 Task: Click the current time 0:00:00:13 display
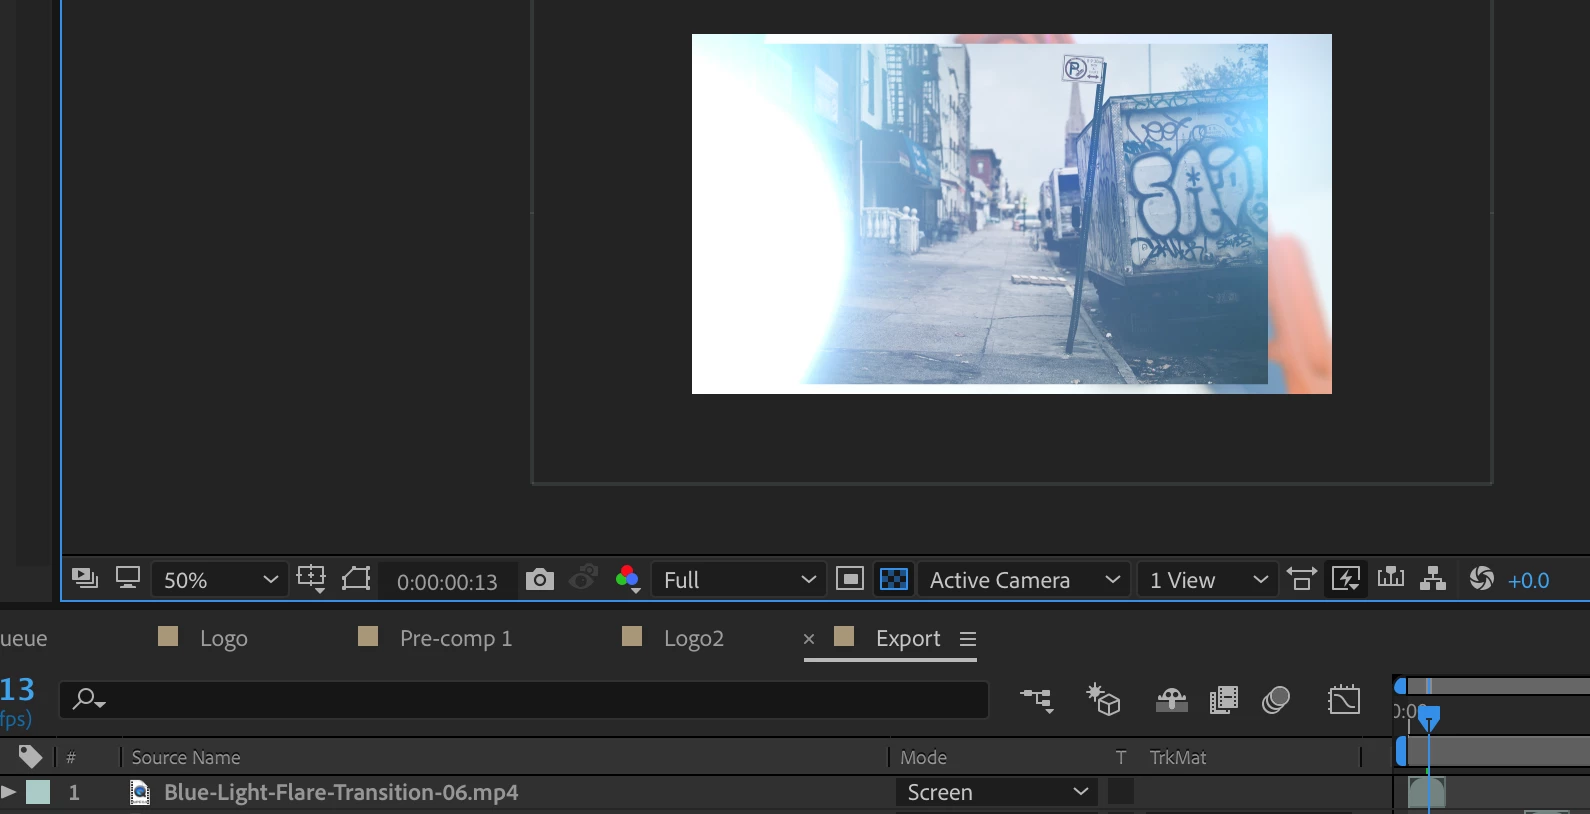[x=447, y=582]
